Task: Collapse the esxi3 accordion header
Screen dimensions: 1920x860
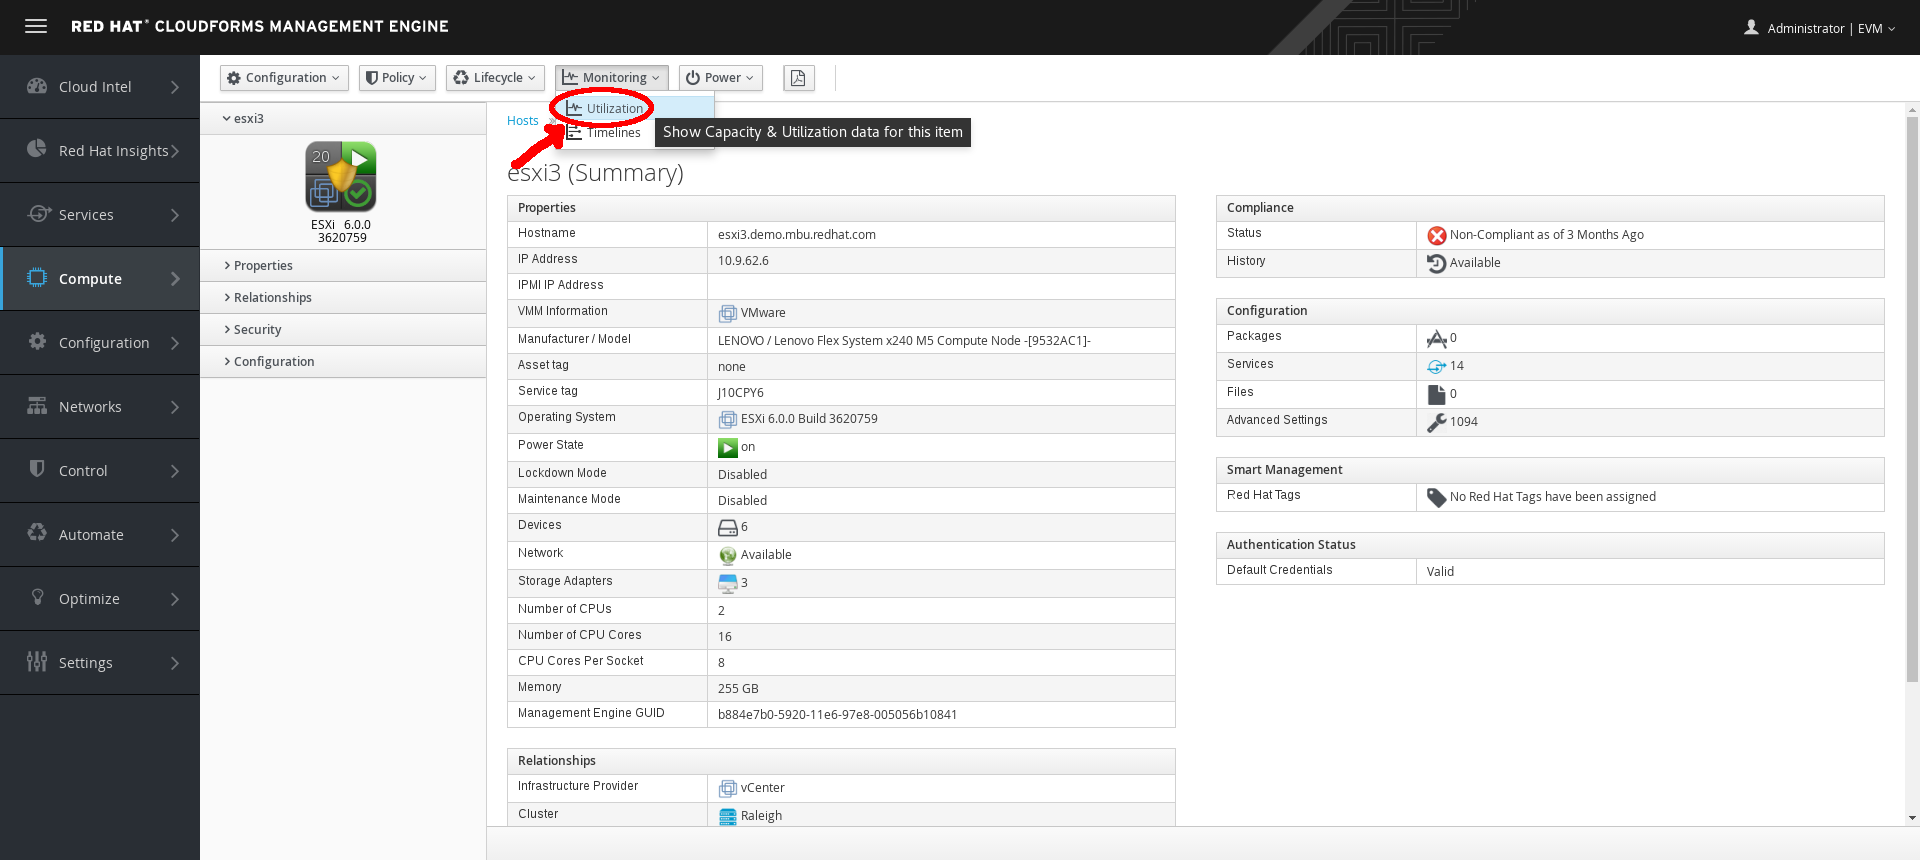Action: pos(343,118)
